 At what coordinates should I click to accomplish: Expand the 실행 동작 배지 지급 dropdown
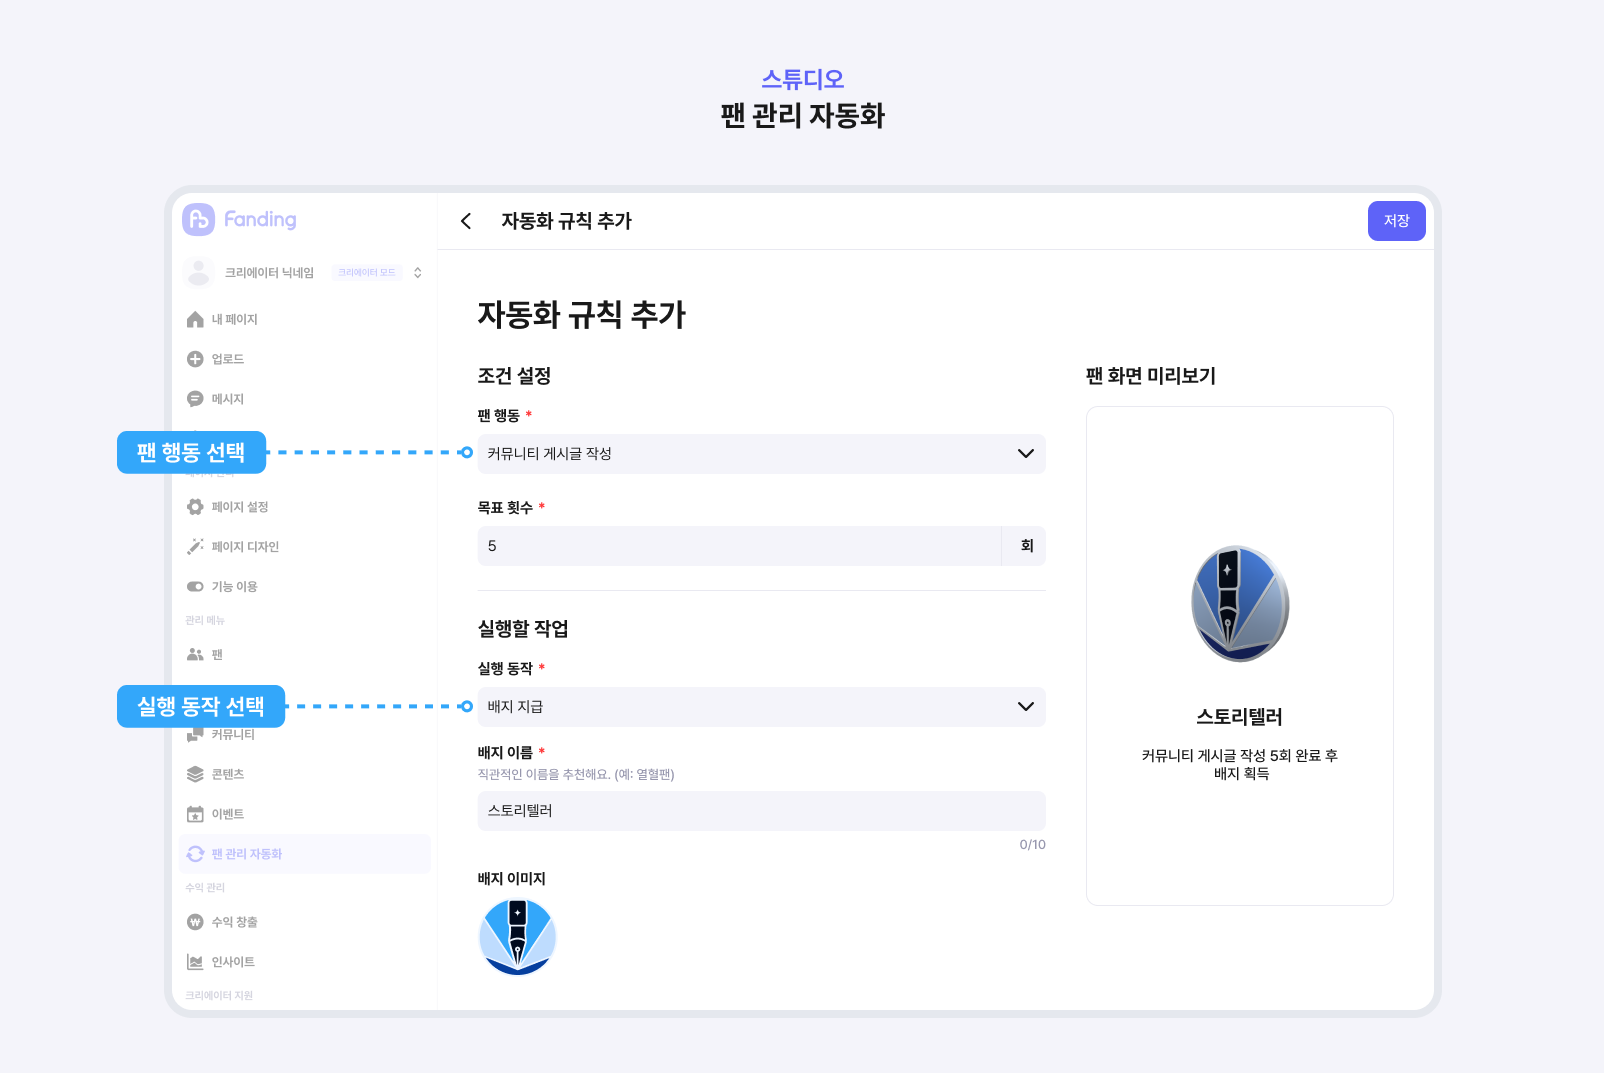point(761,707)
